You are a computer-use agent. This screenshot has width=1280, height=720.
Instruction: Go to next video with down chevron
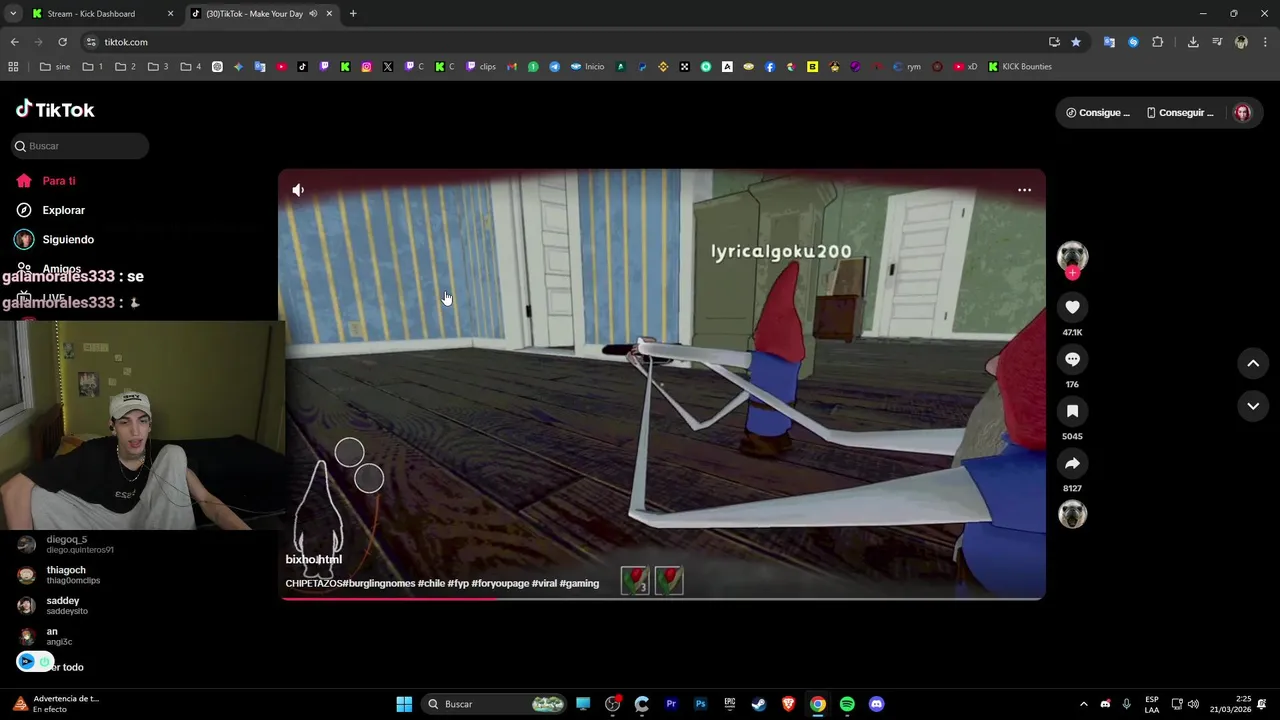coord(1253,406)
